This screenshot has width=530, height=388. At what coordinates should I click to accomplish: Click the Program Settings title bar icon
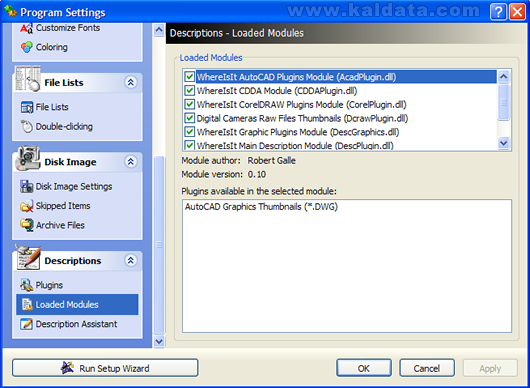click(10, 11)
